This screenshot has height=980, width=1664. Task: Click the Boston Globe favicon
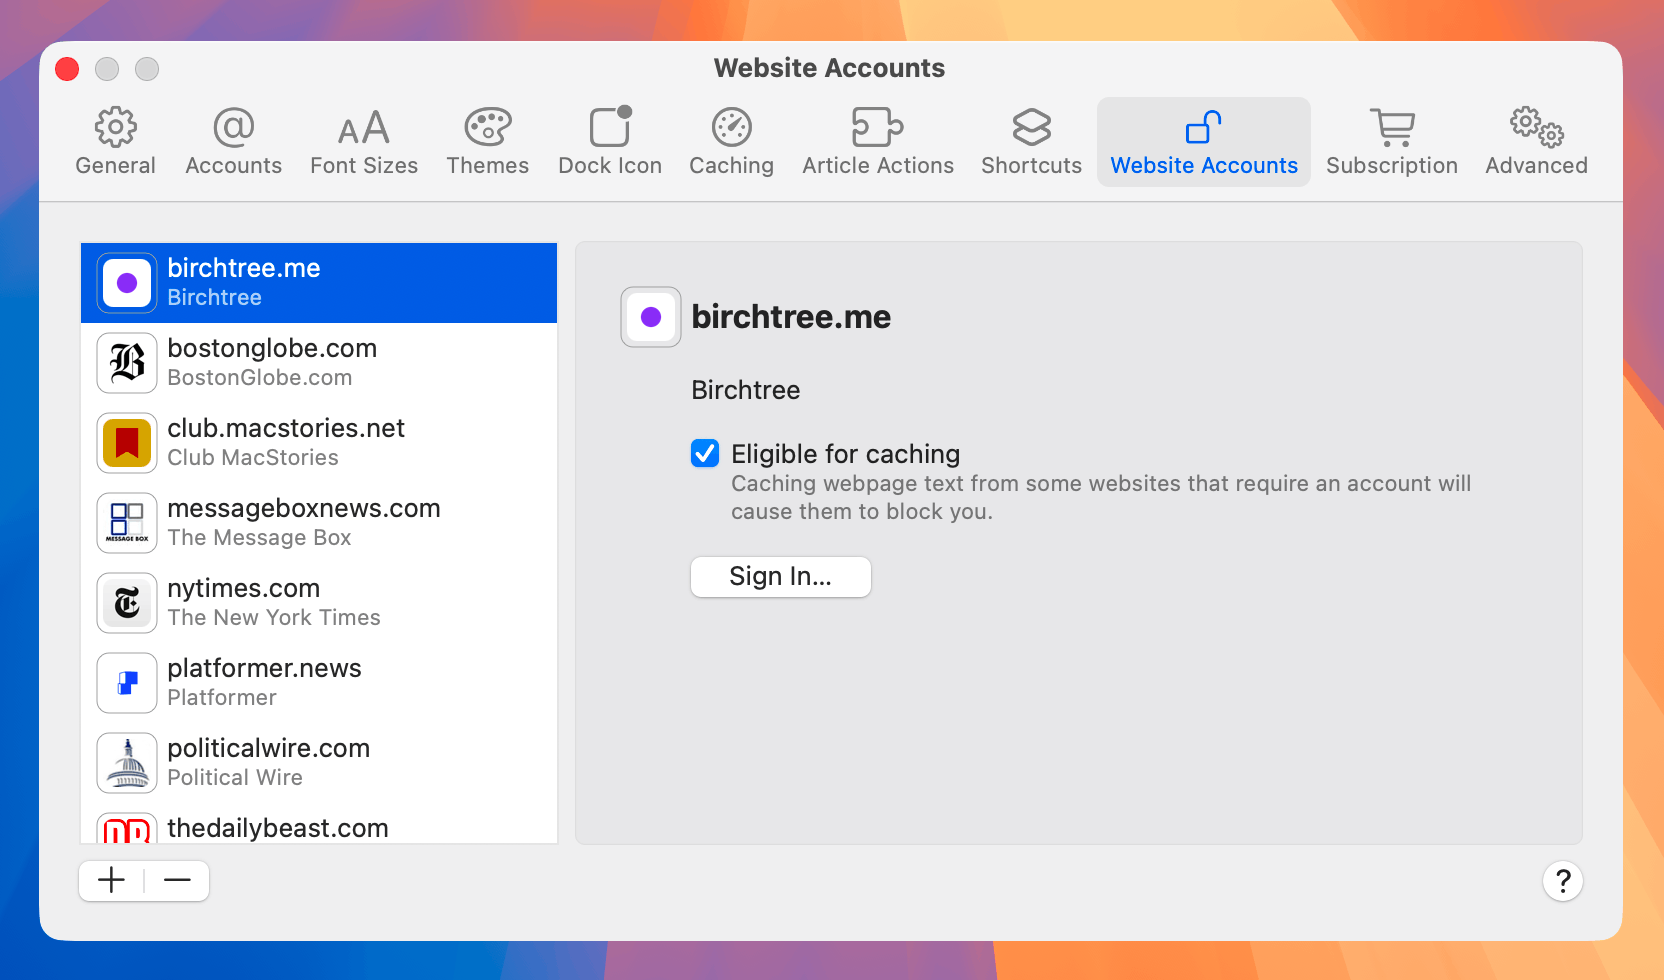(x=127, y=363)
